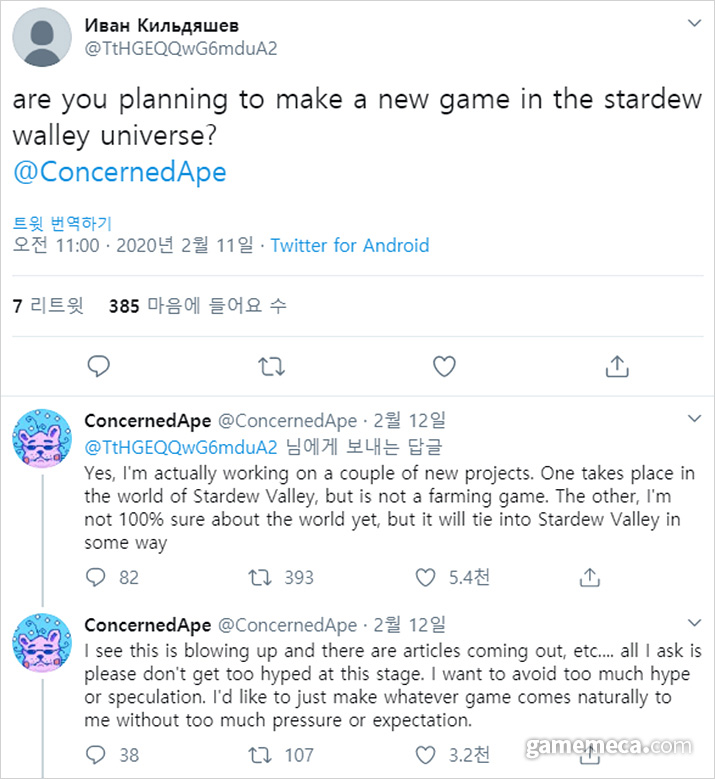This screenshot has height=779, width=715.
Task: Like the reply with 5.4천 hearts
Action: click(x=426, y=577)
